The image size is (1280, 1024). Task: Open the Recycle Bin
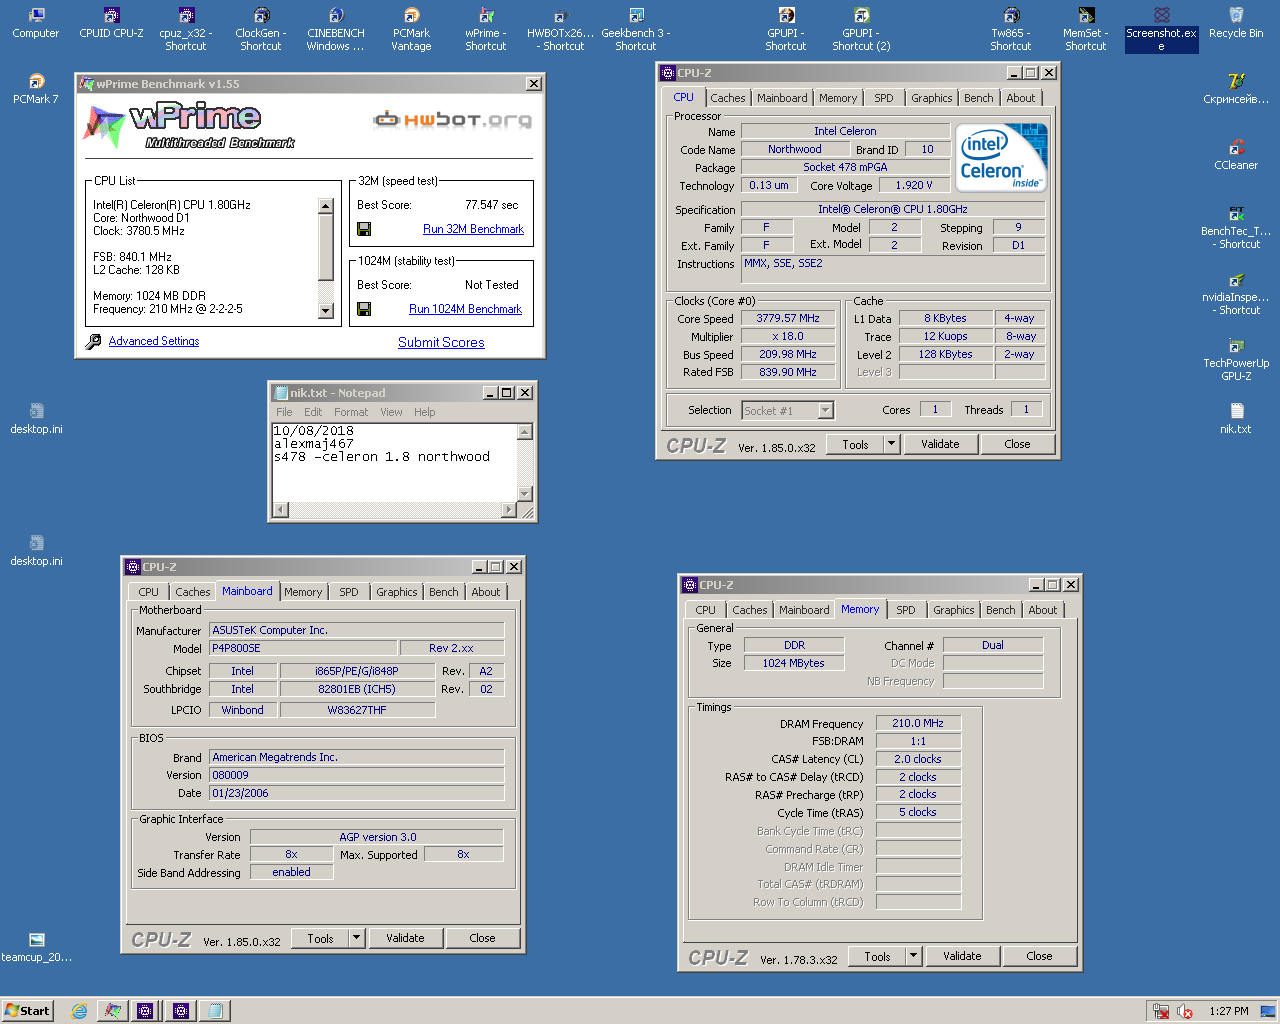pos(1236,24)
